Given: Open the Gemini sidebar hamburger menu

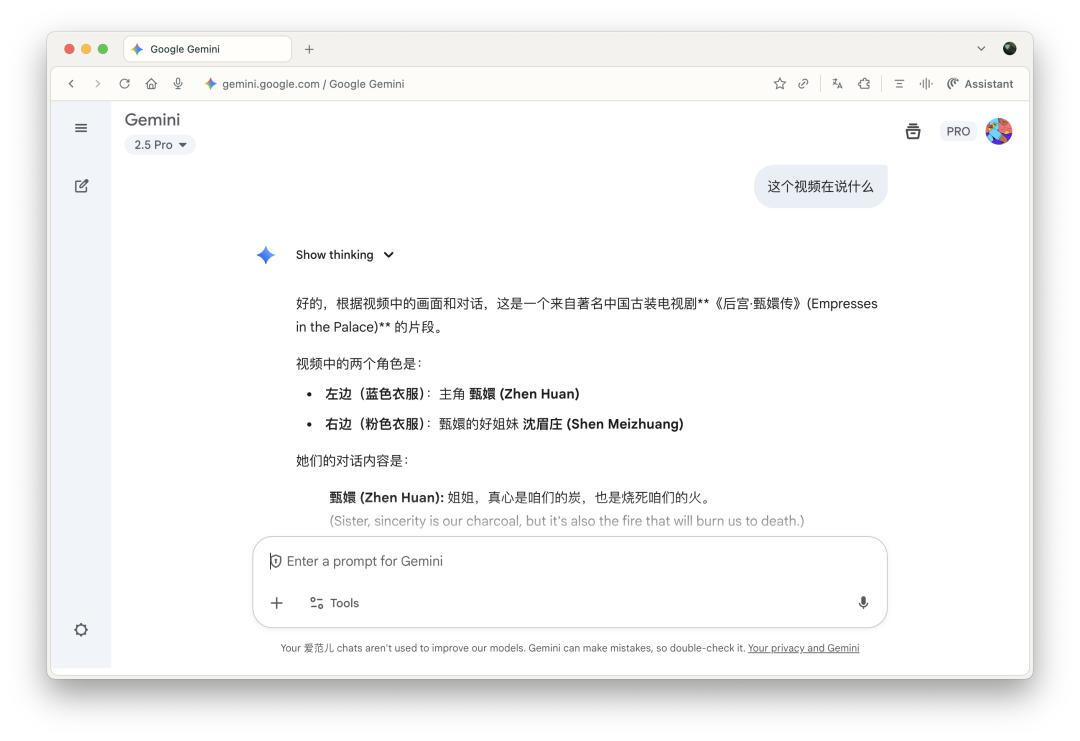Looking at the screenshot, I should tap(81, 128).
